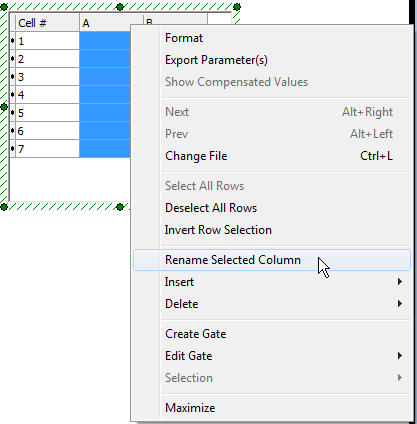Click the top-right green resize handle
Screen dimensions: 417x424
[237, 7]
